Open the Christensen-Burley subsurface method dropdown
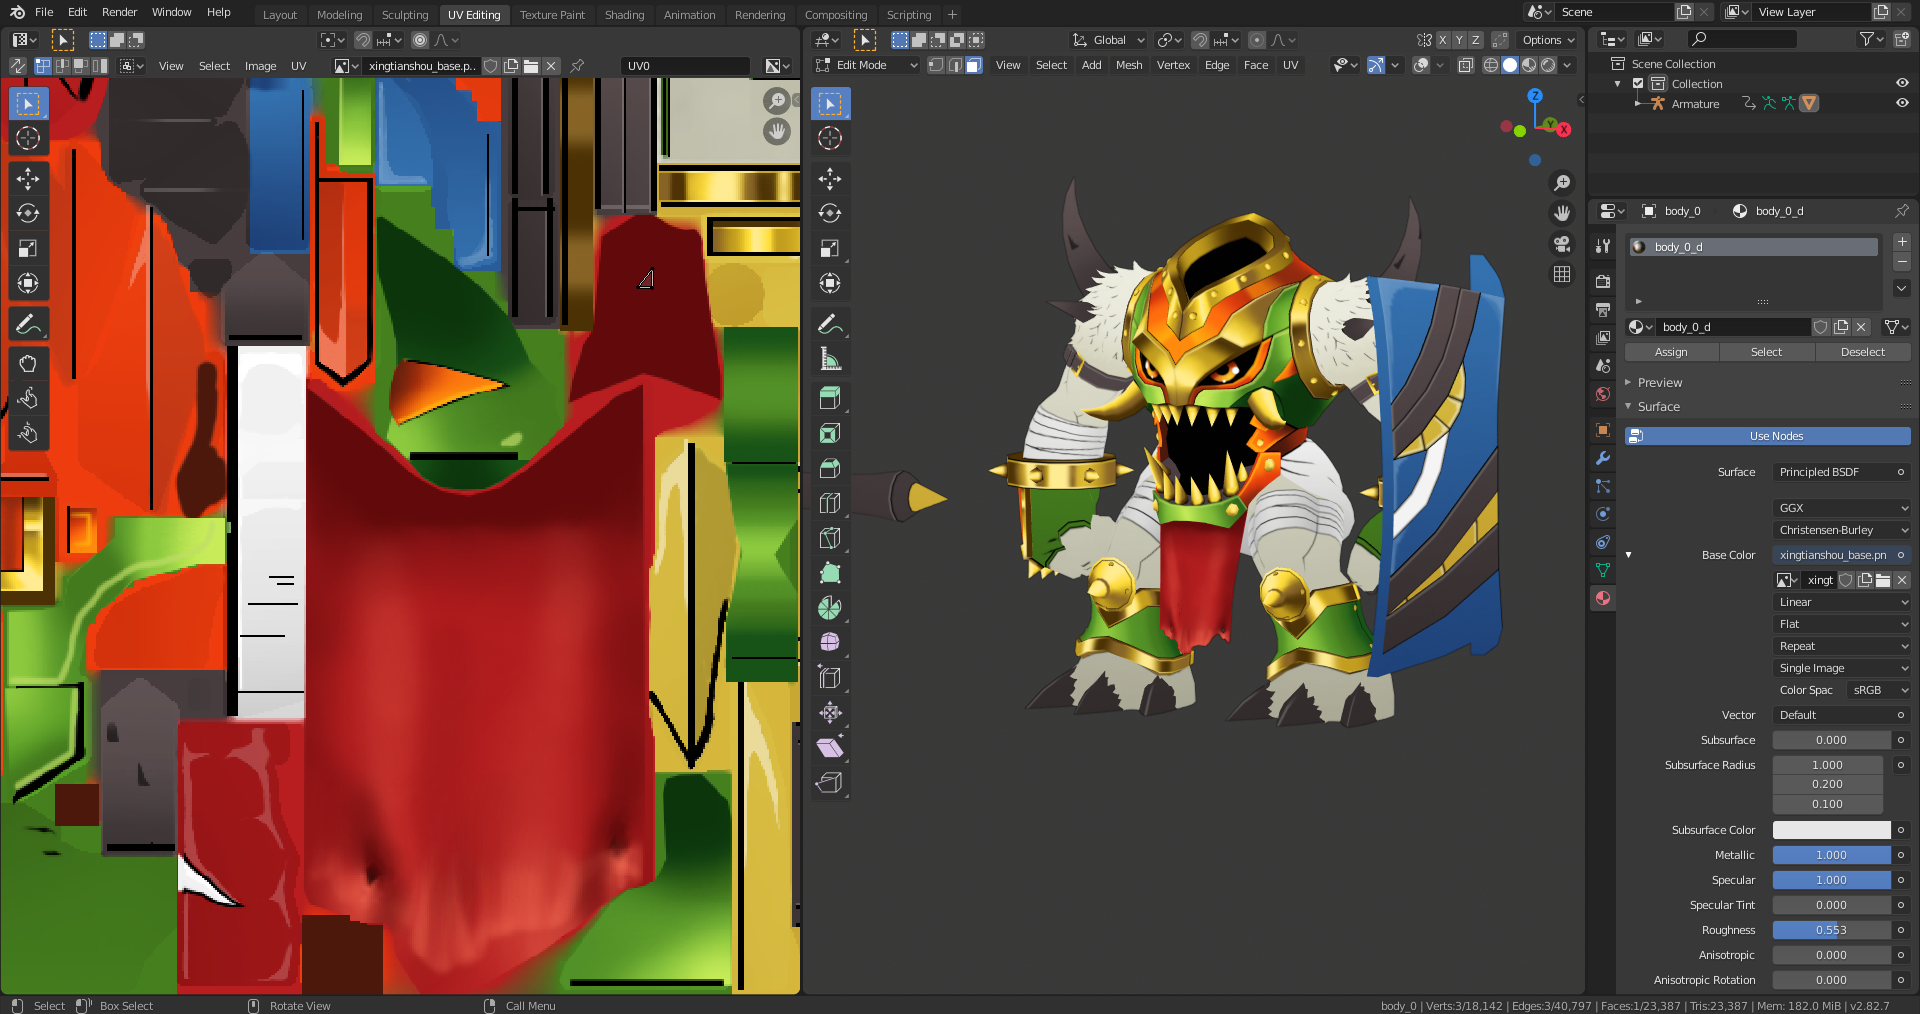The height and width of the screenshot is (1014, 1920). coord(1842,530)
